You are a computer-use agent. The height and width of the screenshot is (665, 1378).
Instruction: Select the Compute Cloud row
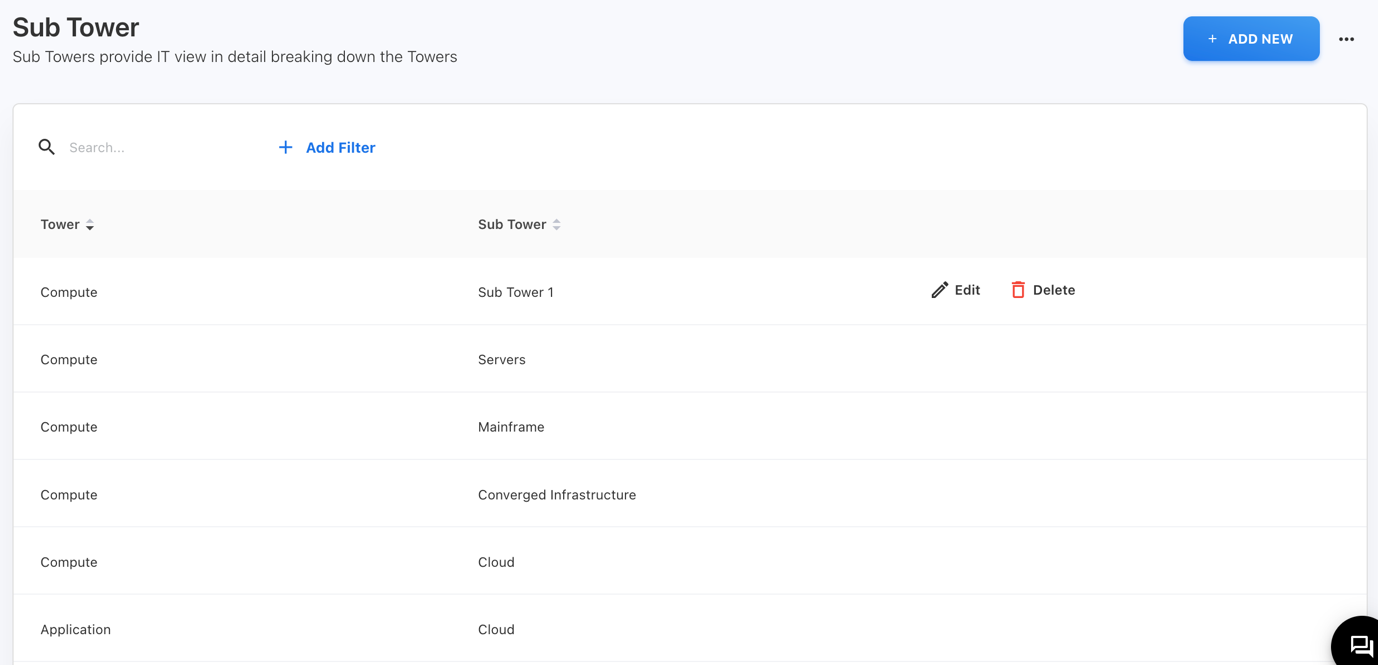pyautogui.click(x=496, y=562)
